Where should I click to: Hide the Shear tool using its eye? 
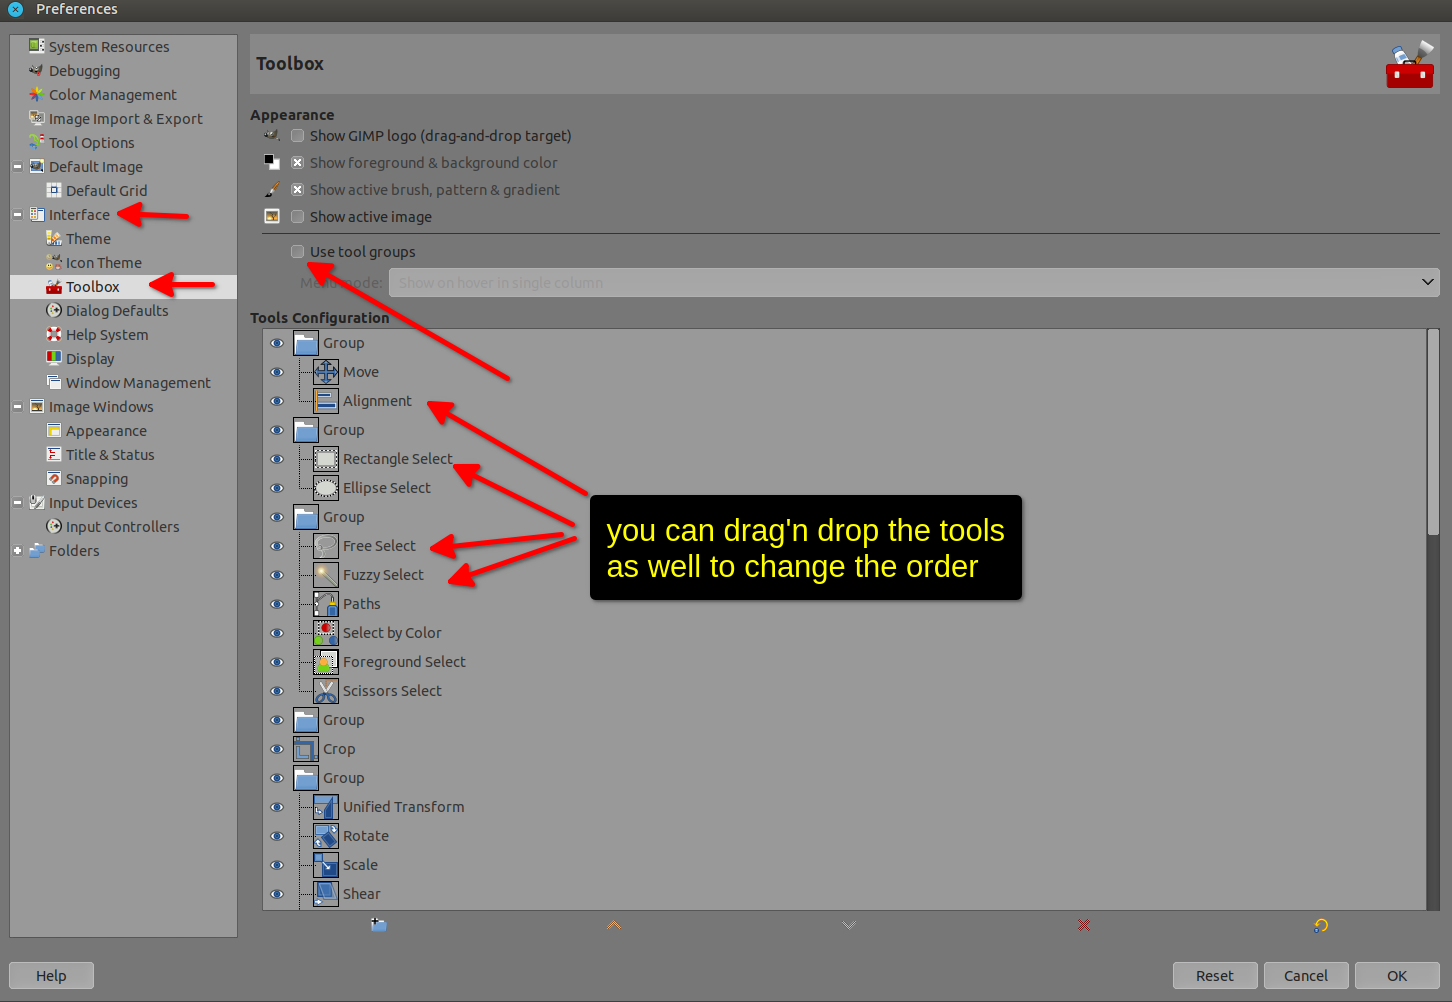(x=277, y=894)
